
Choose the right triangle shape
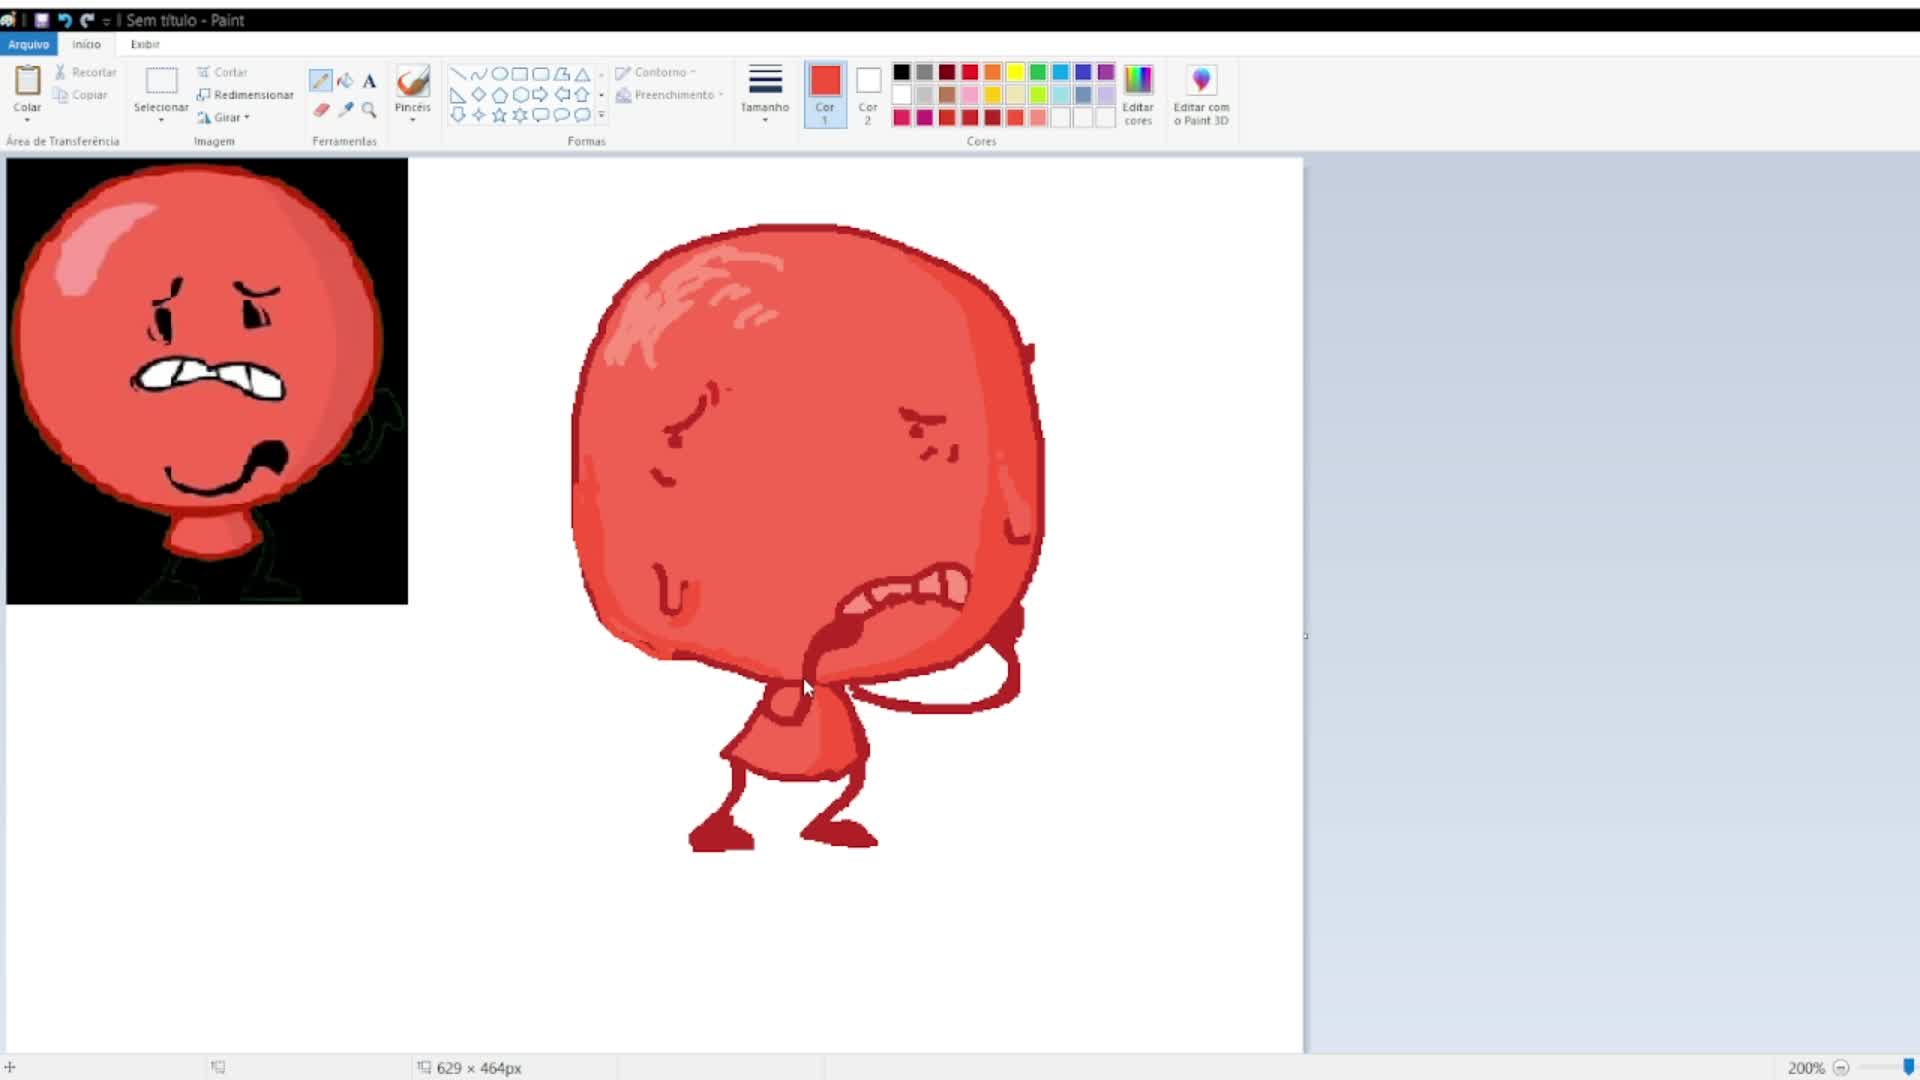tap(457, 95)
